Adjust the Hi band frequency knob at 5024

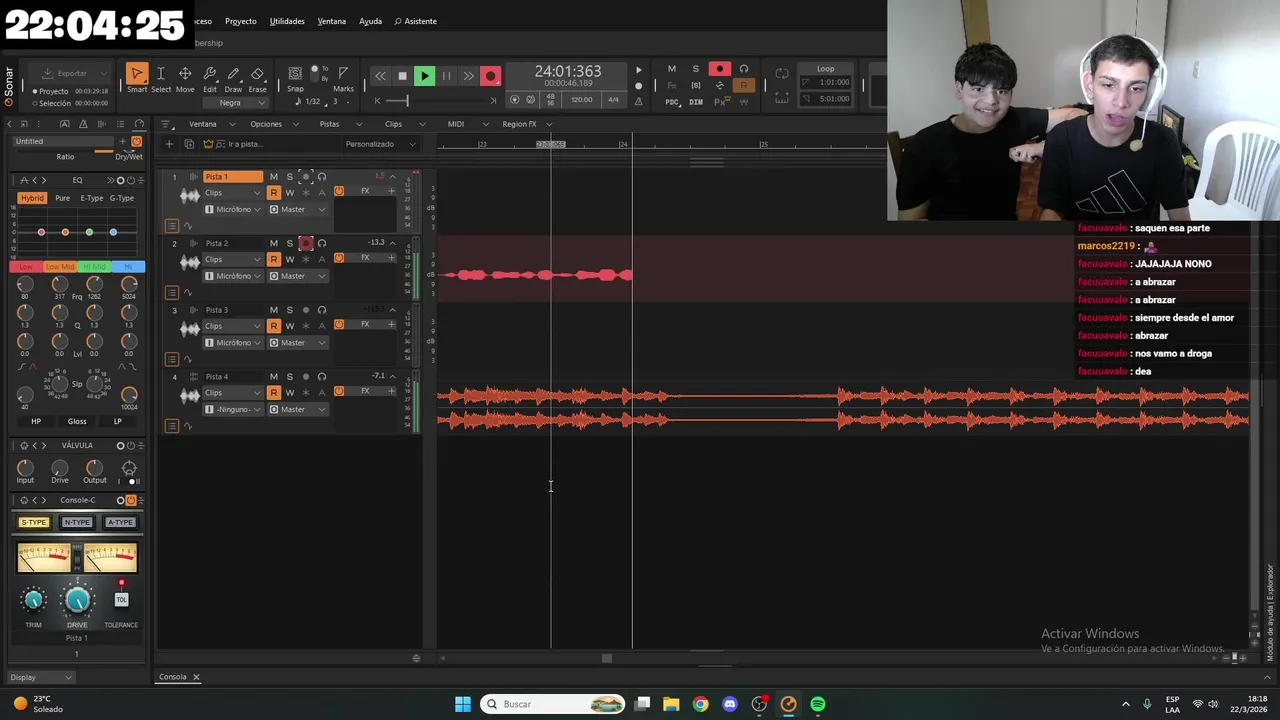pyautogui.click(x=129, y=285)
